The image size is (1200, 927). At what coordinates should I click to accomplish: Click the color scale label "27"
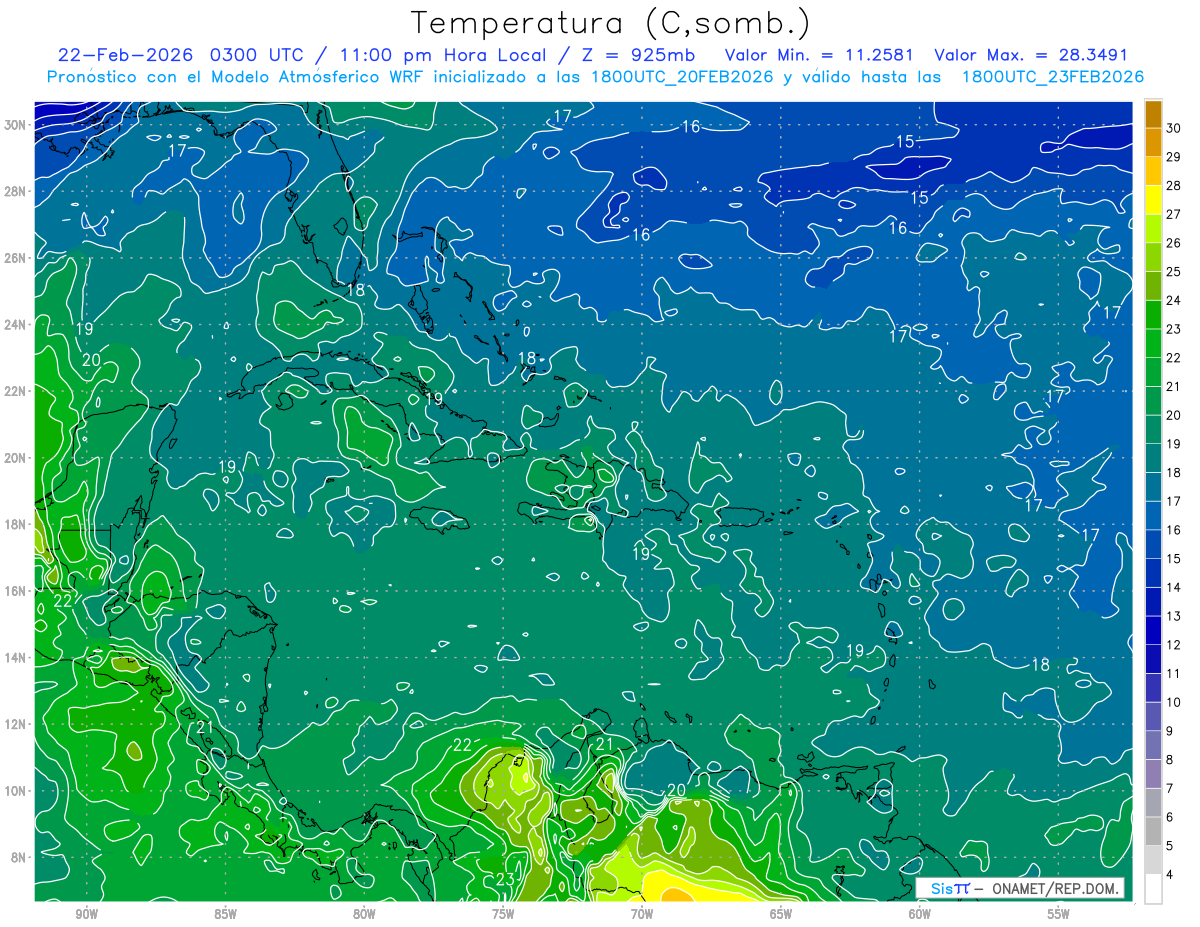1174,214
